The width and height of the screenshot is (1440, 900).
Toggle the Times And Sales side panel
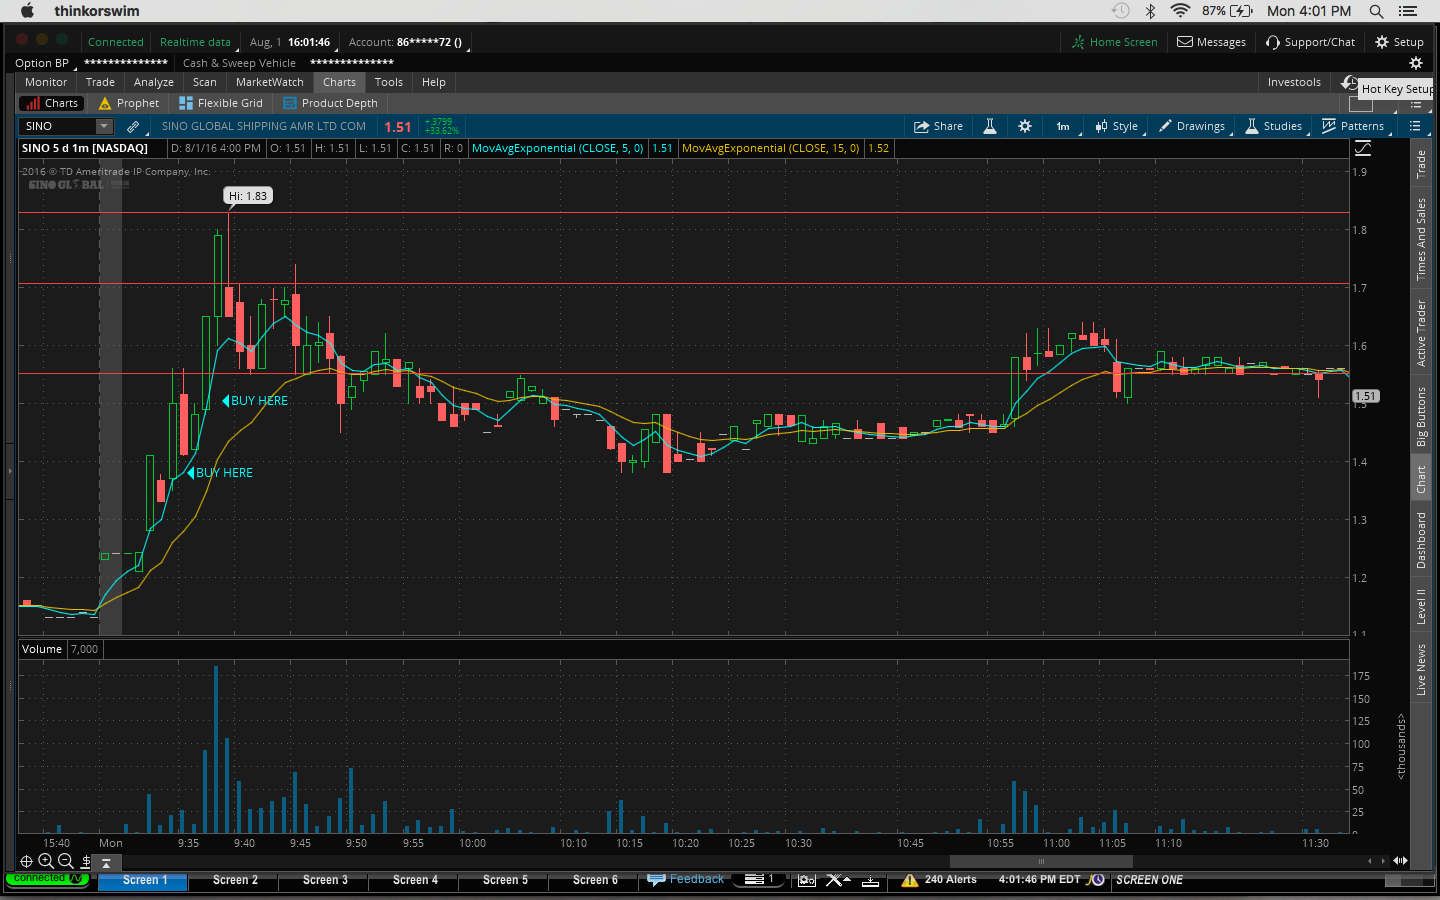coord(1421,239)
